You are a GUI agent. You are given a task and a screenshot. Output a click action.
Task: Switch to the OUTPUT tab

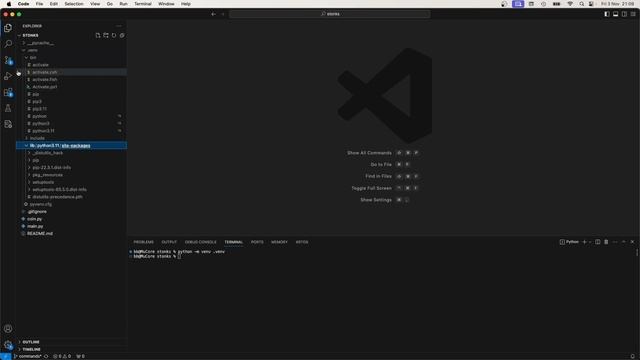point(169,242)
